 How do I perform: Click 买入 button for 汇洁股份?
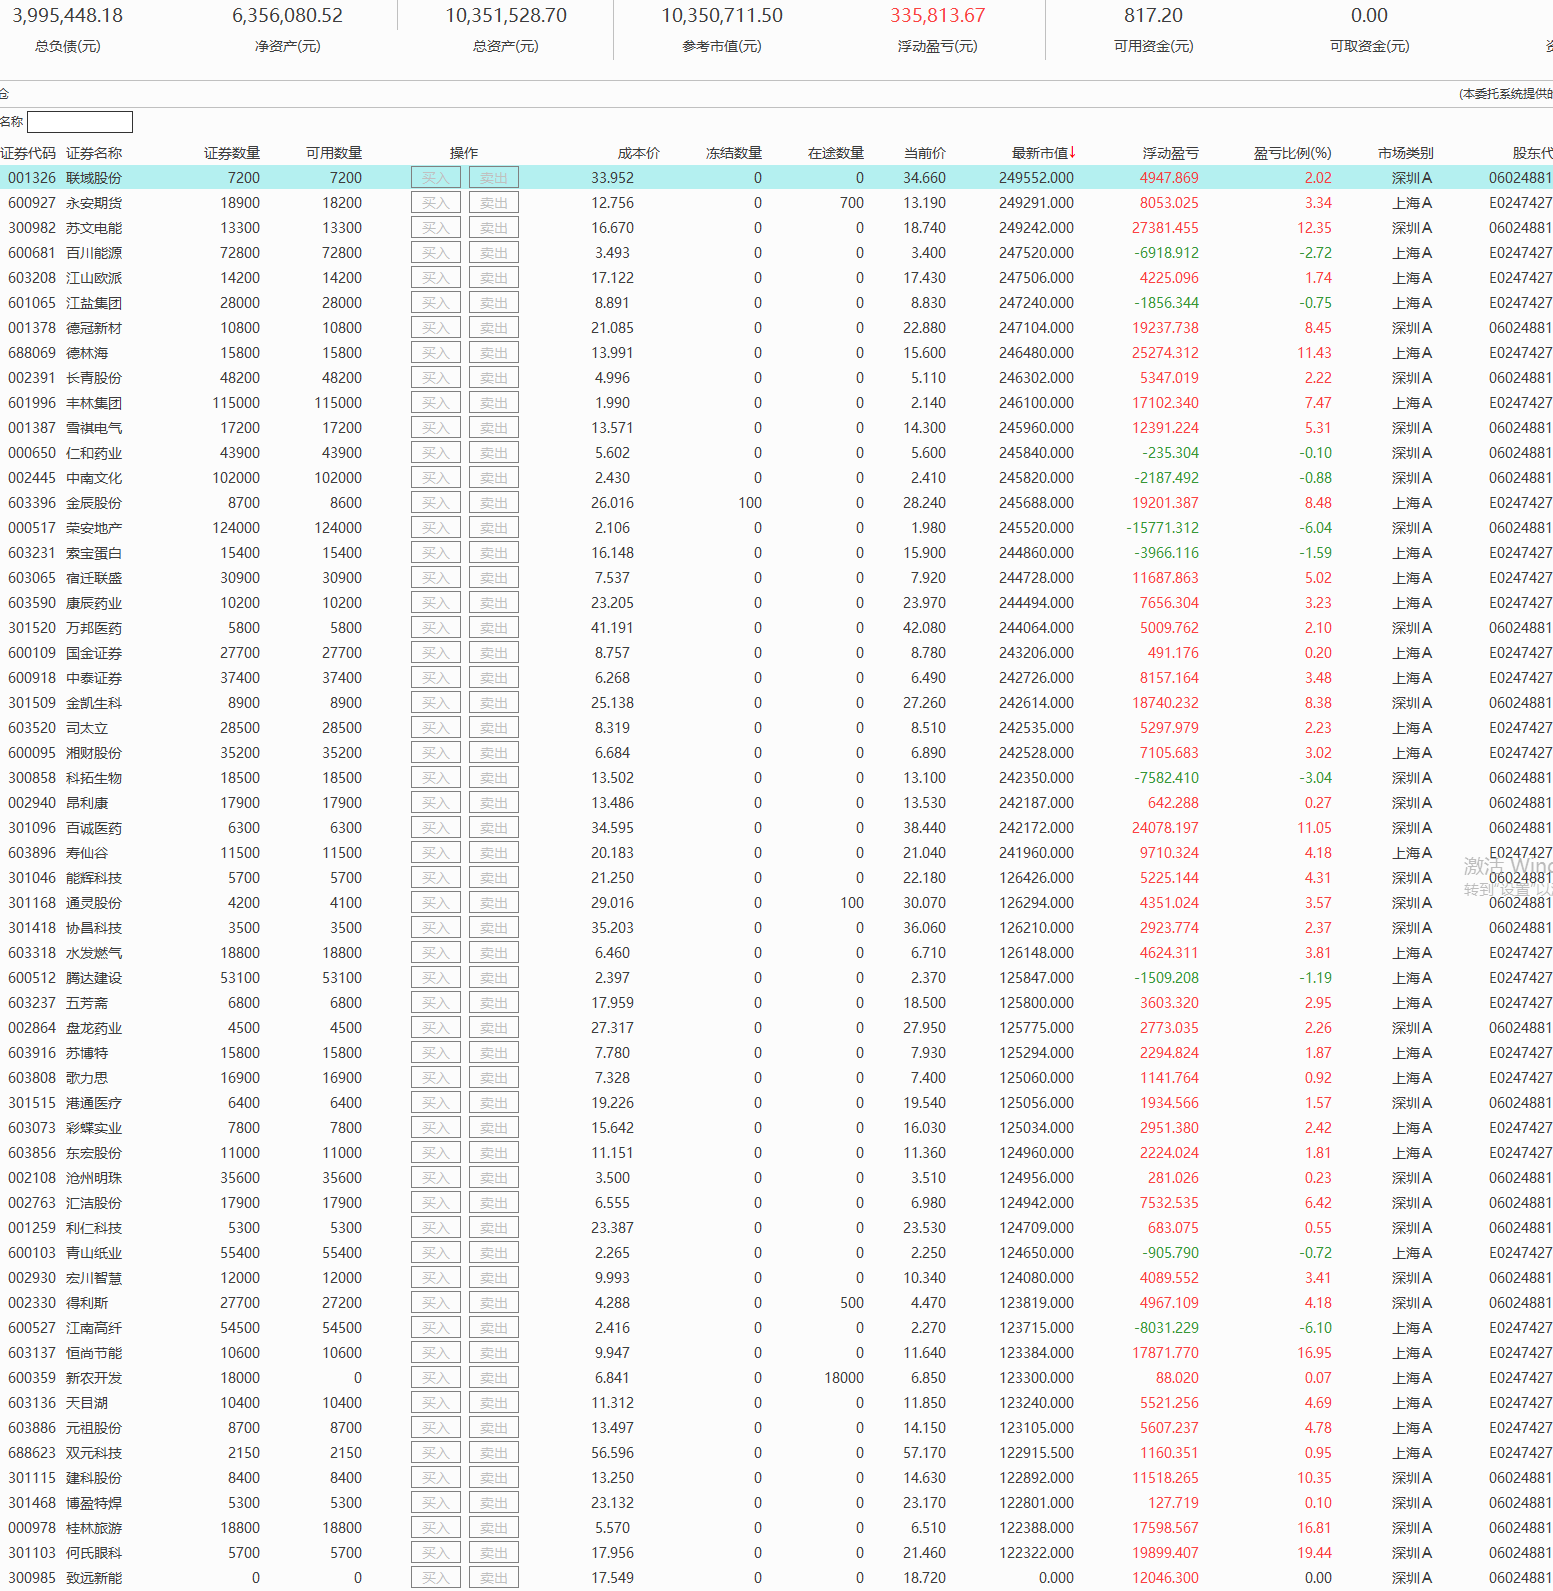click(436, 1203)
